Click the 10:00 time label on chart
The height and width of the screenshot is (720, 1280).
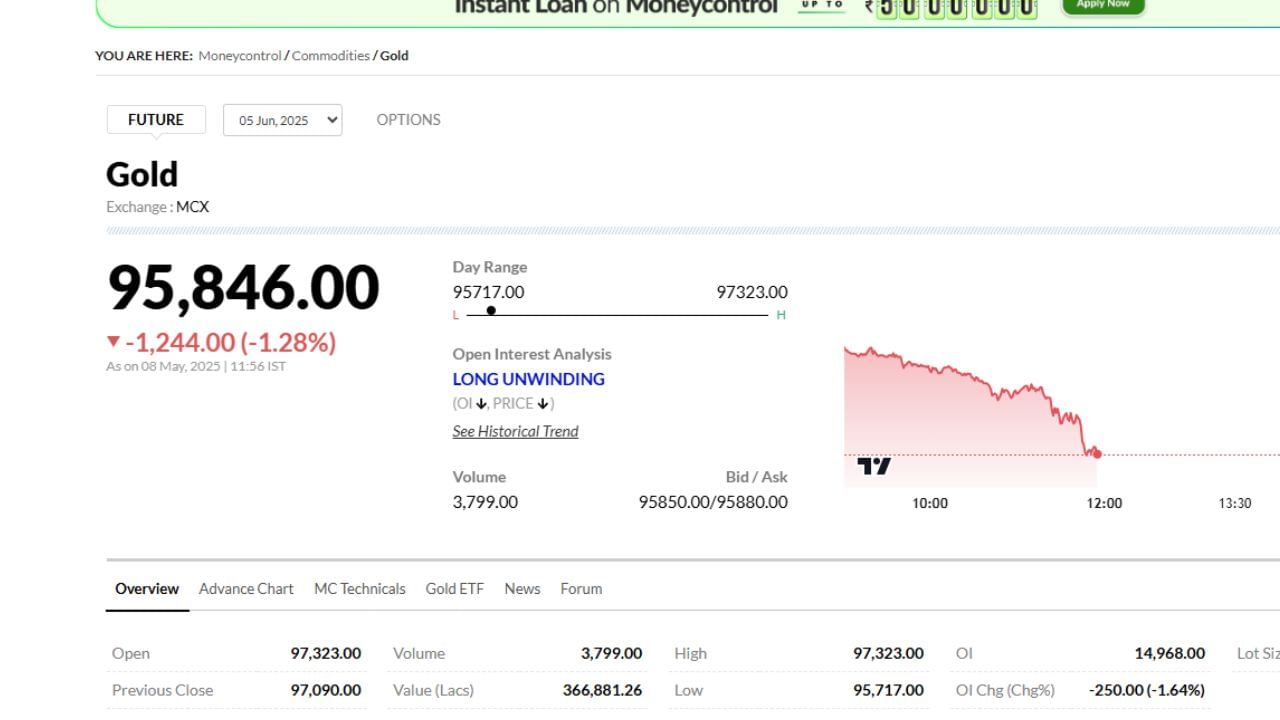(930, 503)
